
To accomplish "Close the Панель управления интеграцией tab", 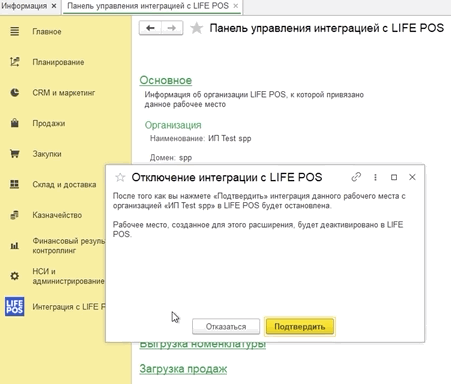I will click(235, 6).
